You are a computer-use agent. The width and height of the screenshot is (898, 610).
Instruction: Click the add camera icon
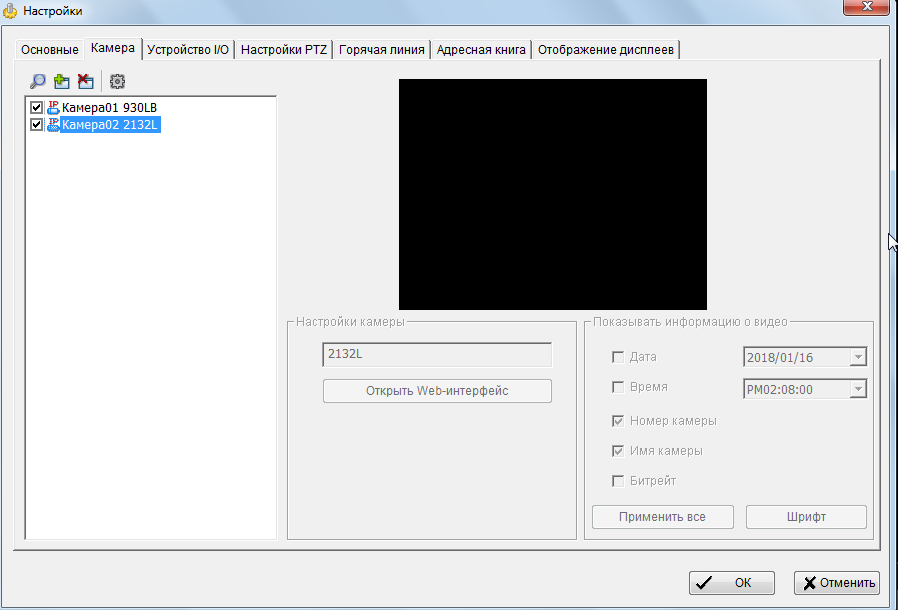coord(61,81)
